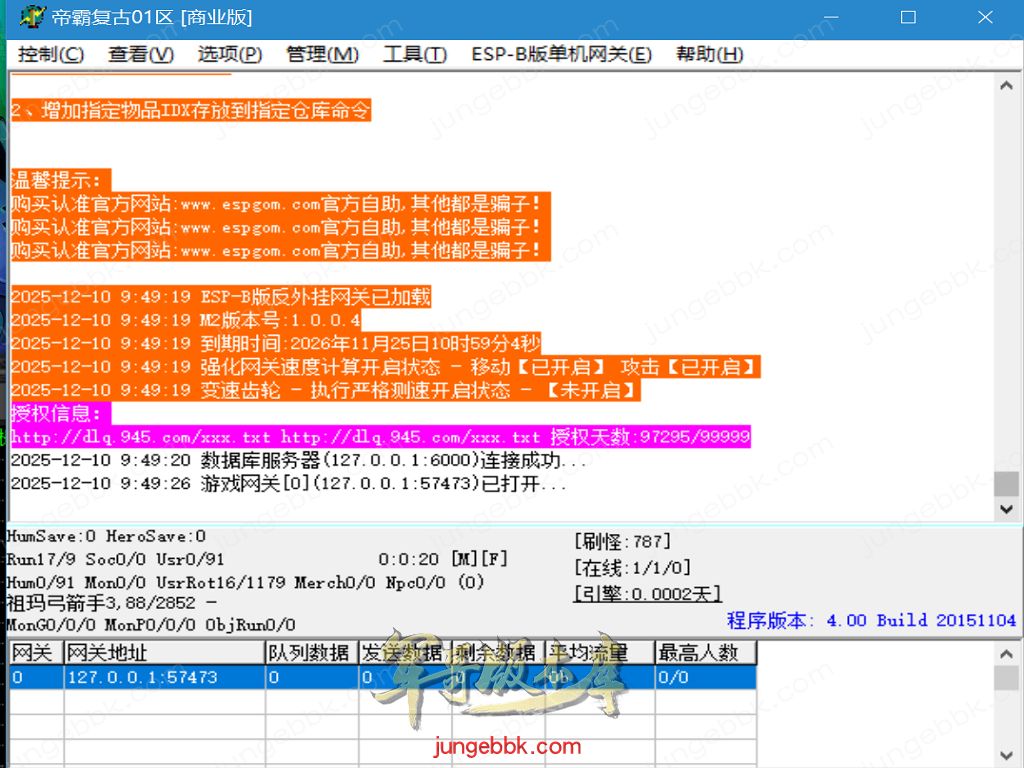This screenshot has width=1024, height=768.
Task: Open the 帮助(H) menu
Action: click(709, 54)
